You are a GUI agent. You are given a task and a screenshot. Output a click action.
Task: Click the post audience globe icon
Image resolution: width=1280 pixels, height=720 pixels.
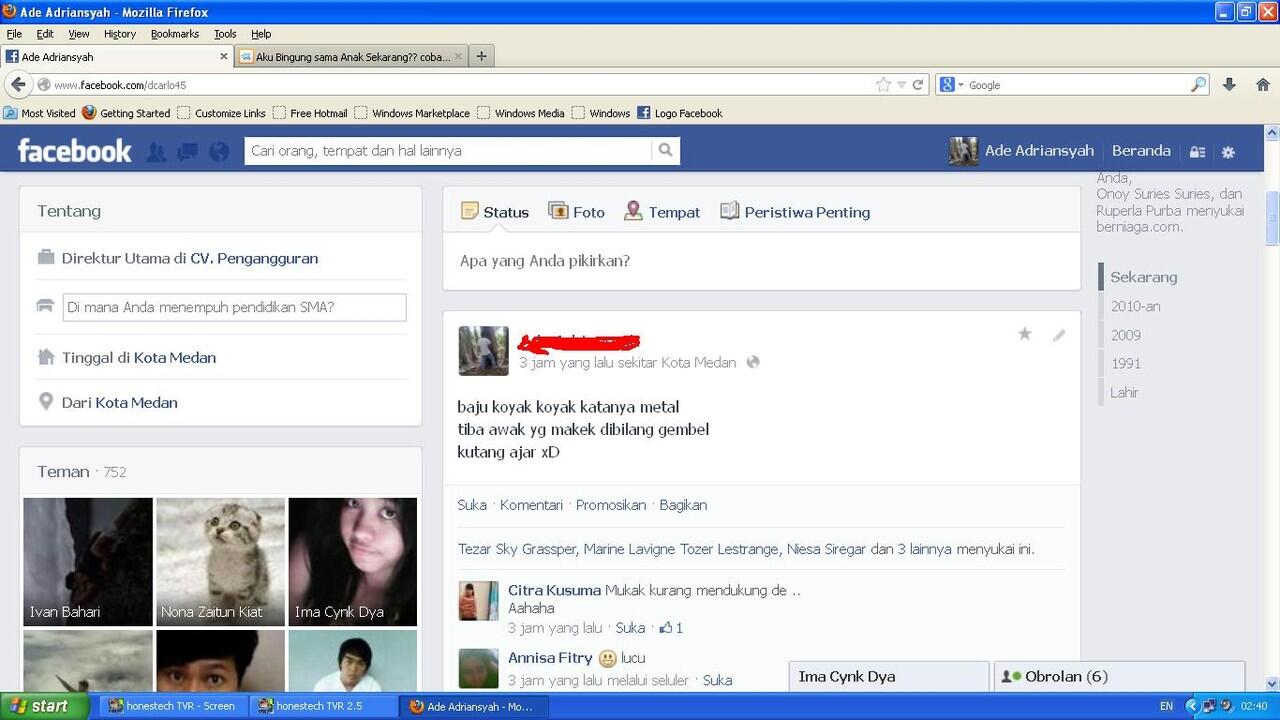[x=753, y=362]
